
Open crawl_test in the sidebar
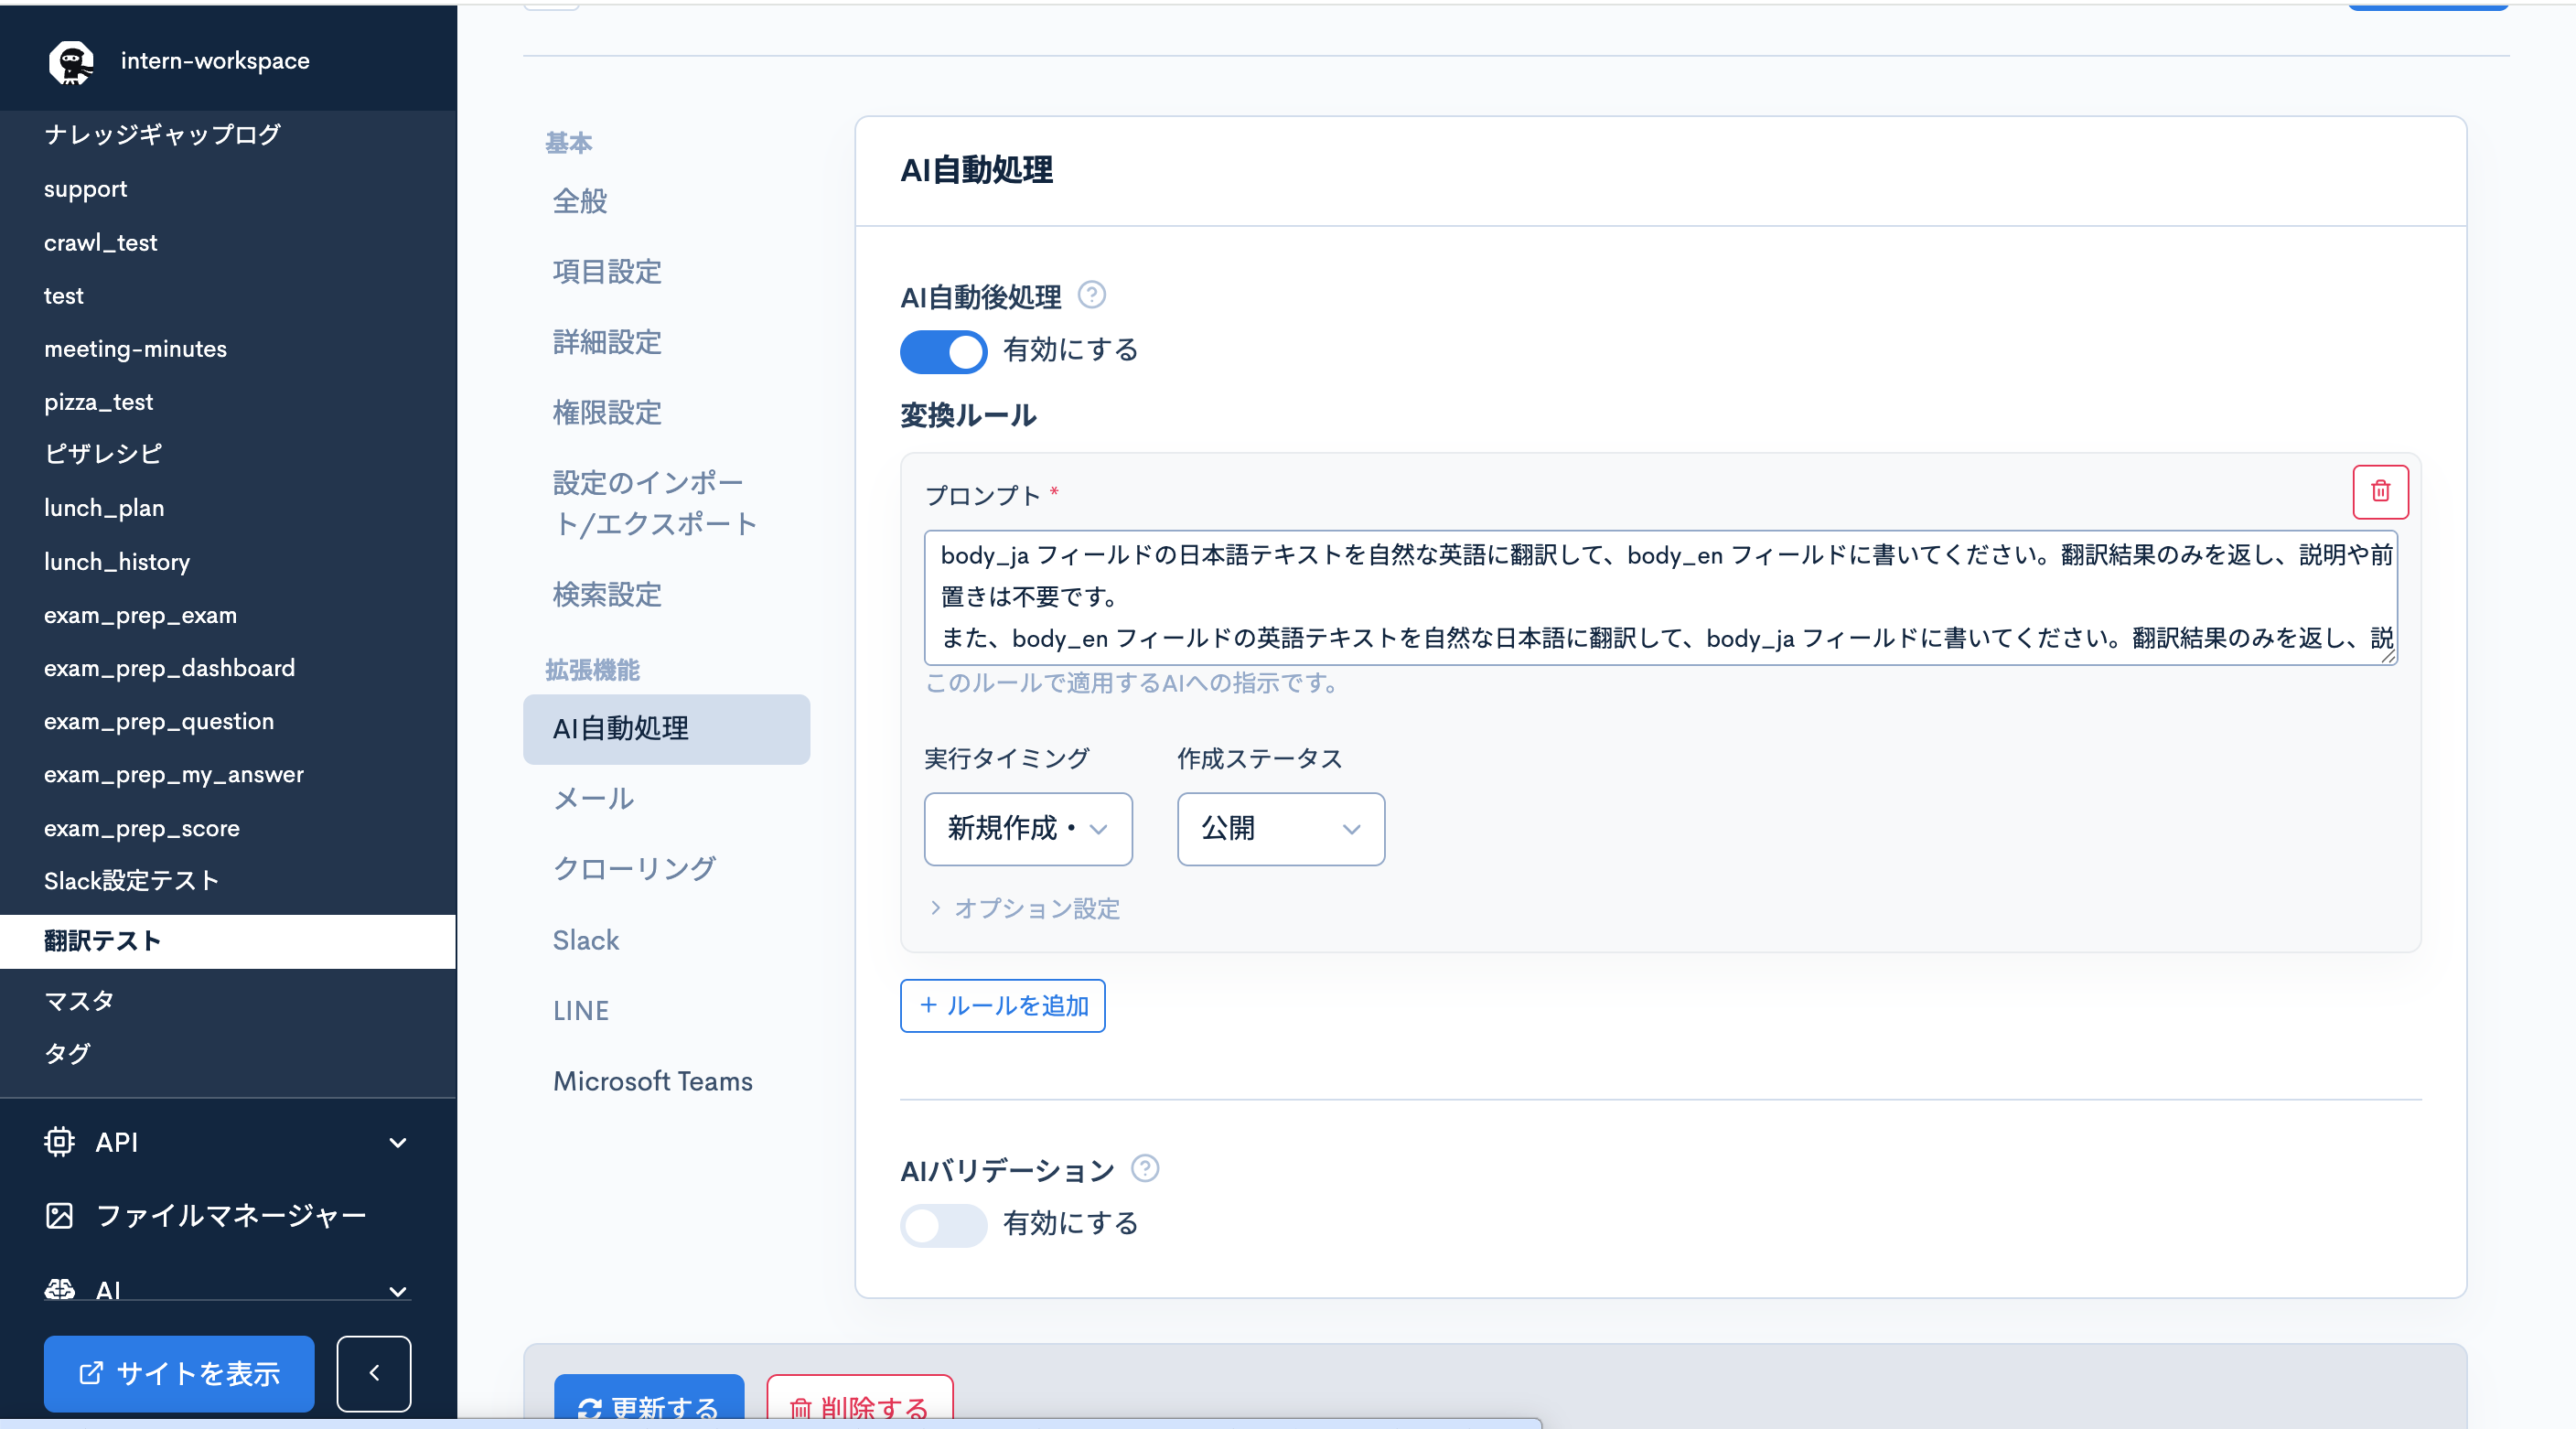click(x=100, y=243)
